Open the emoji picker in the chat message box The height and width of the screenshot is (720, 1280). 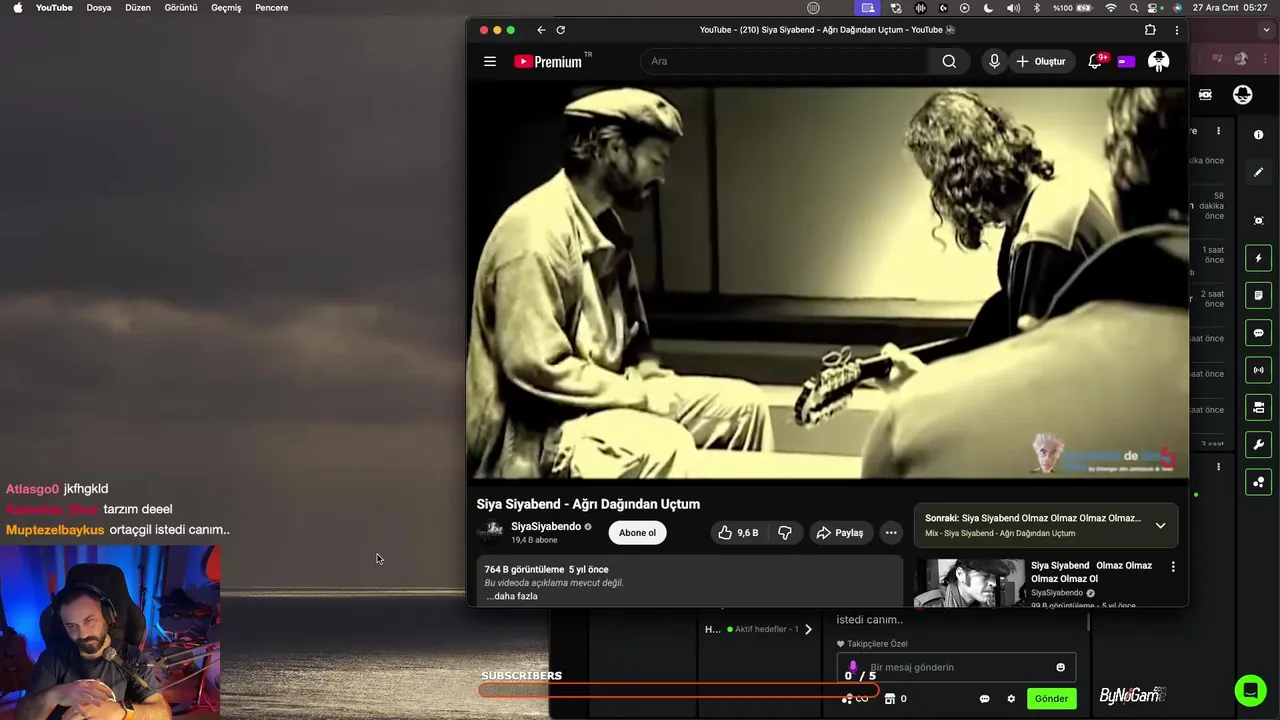1061,667
